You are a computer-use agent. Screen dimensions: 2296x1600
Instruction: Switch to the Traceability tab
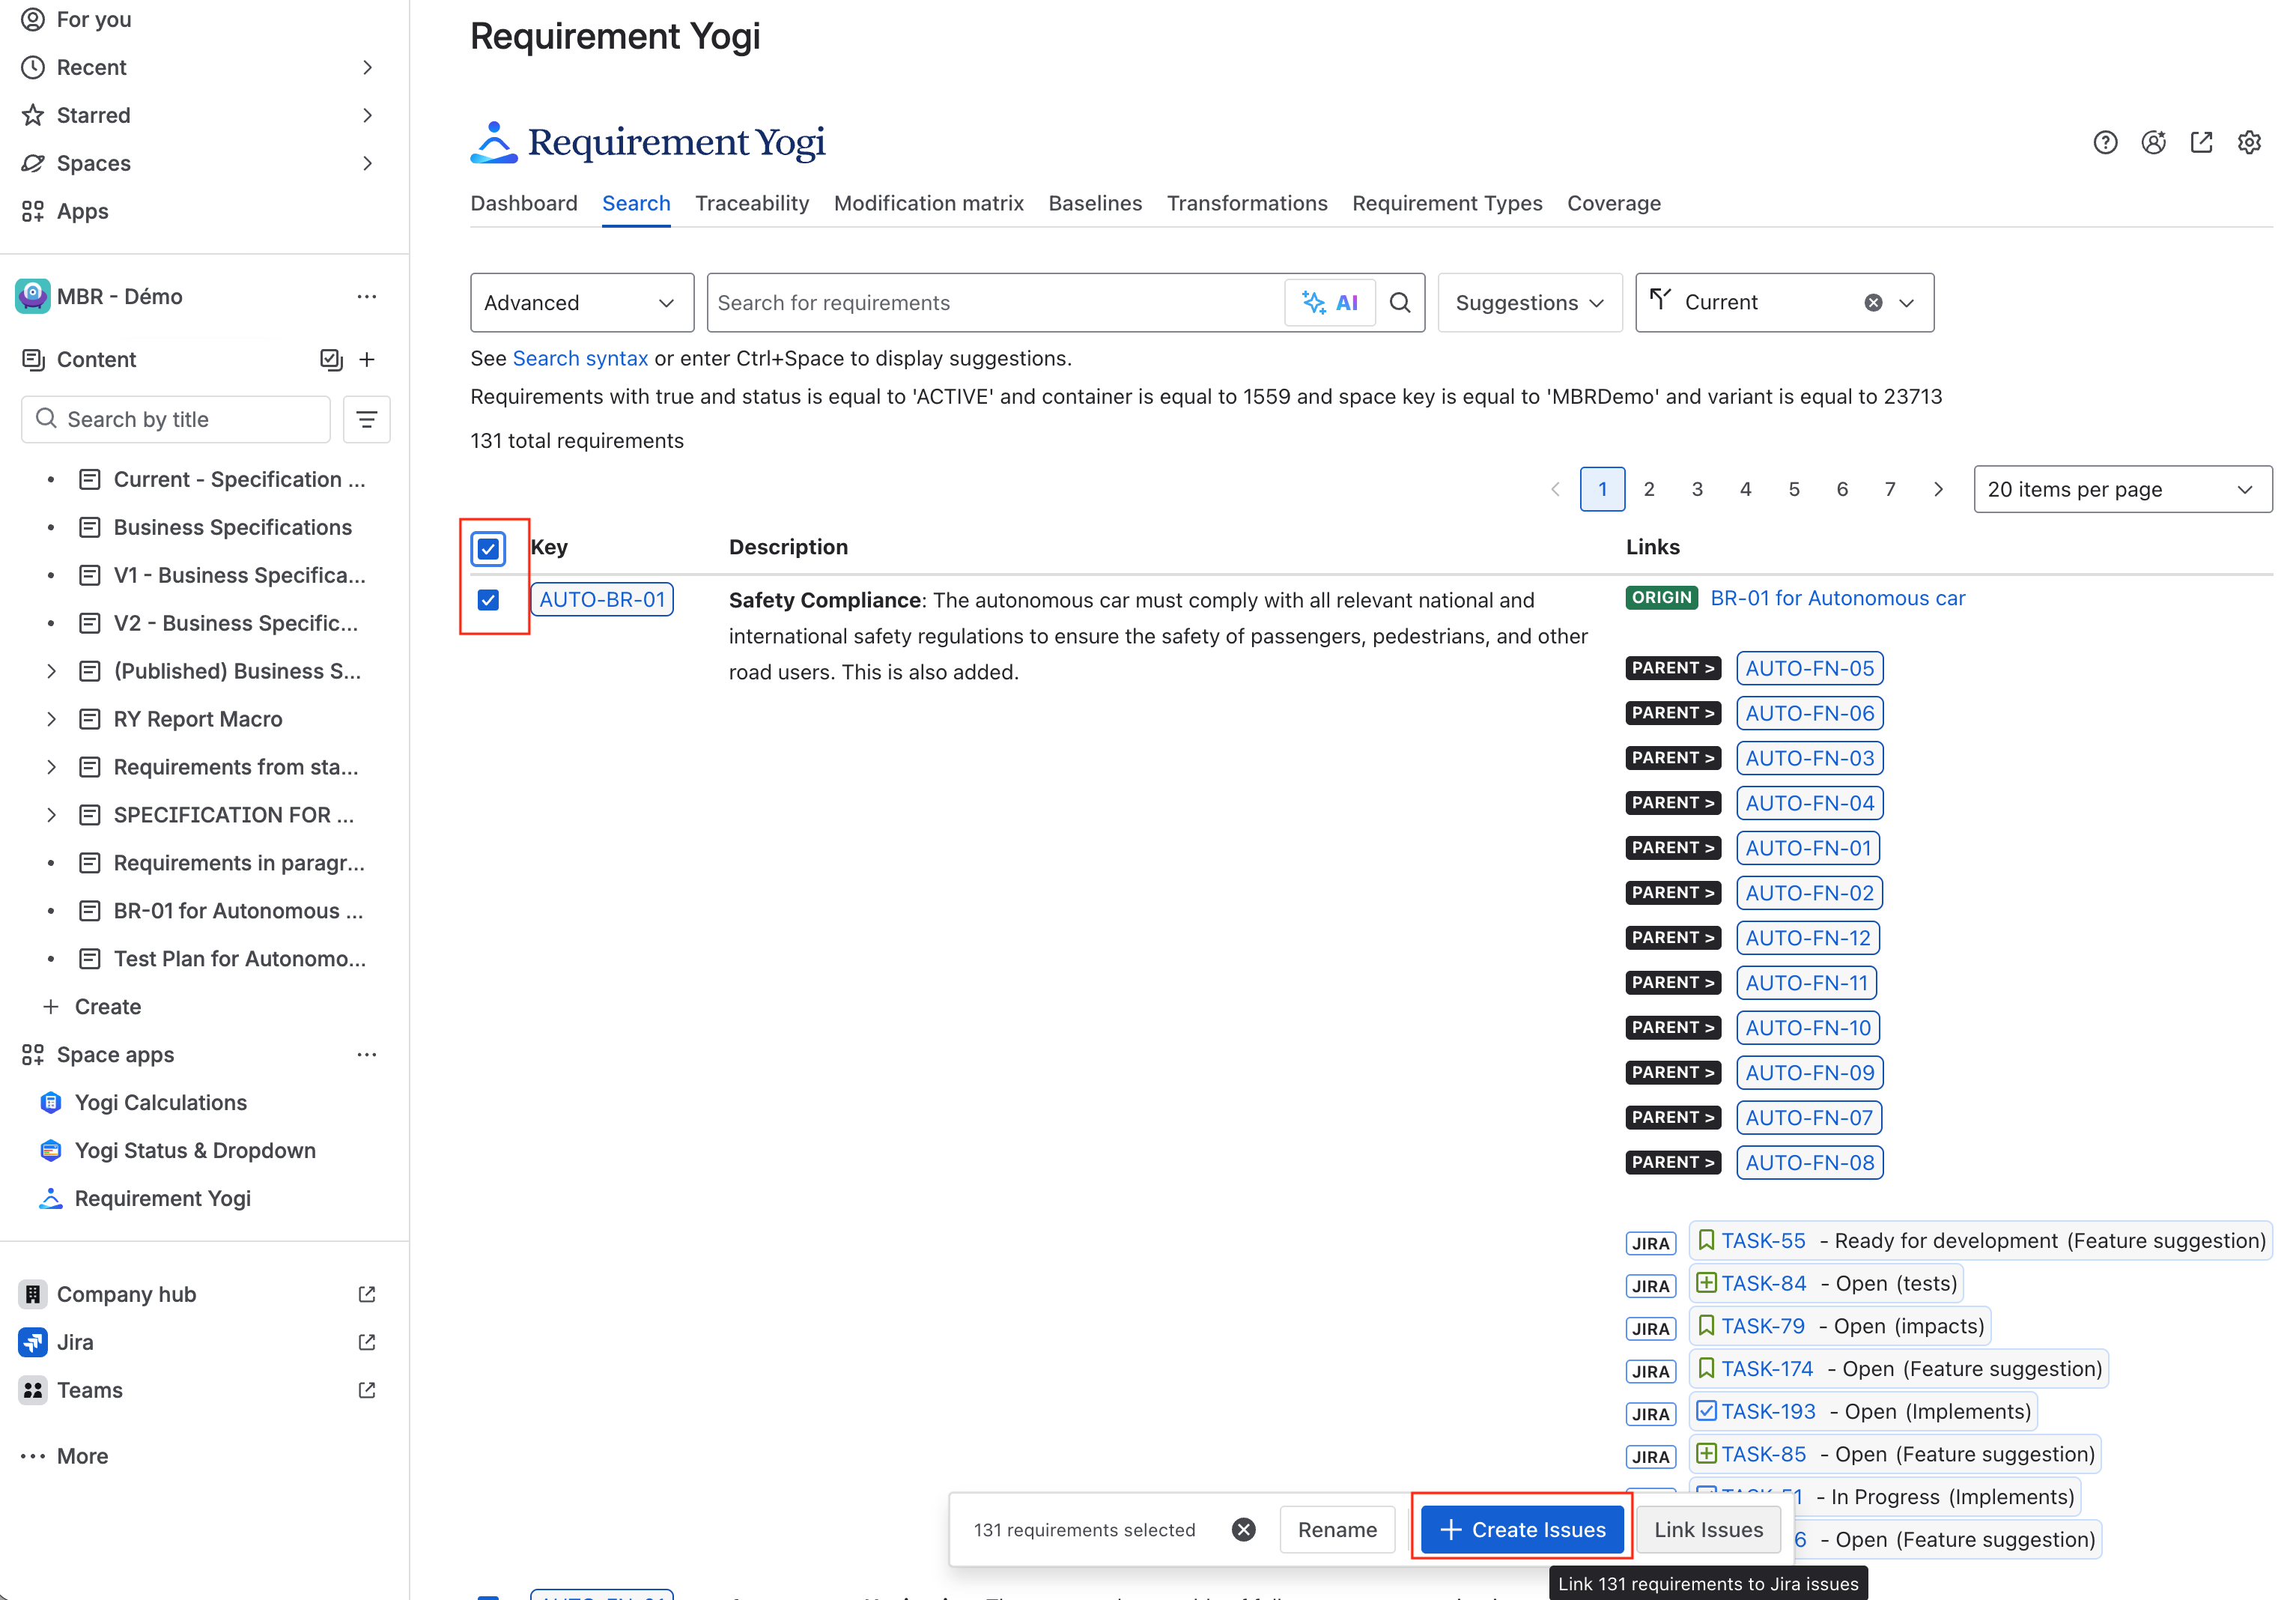[752, 204]
